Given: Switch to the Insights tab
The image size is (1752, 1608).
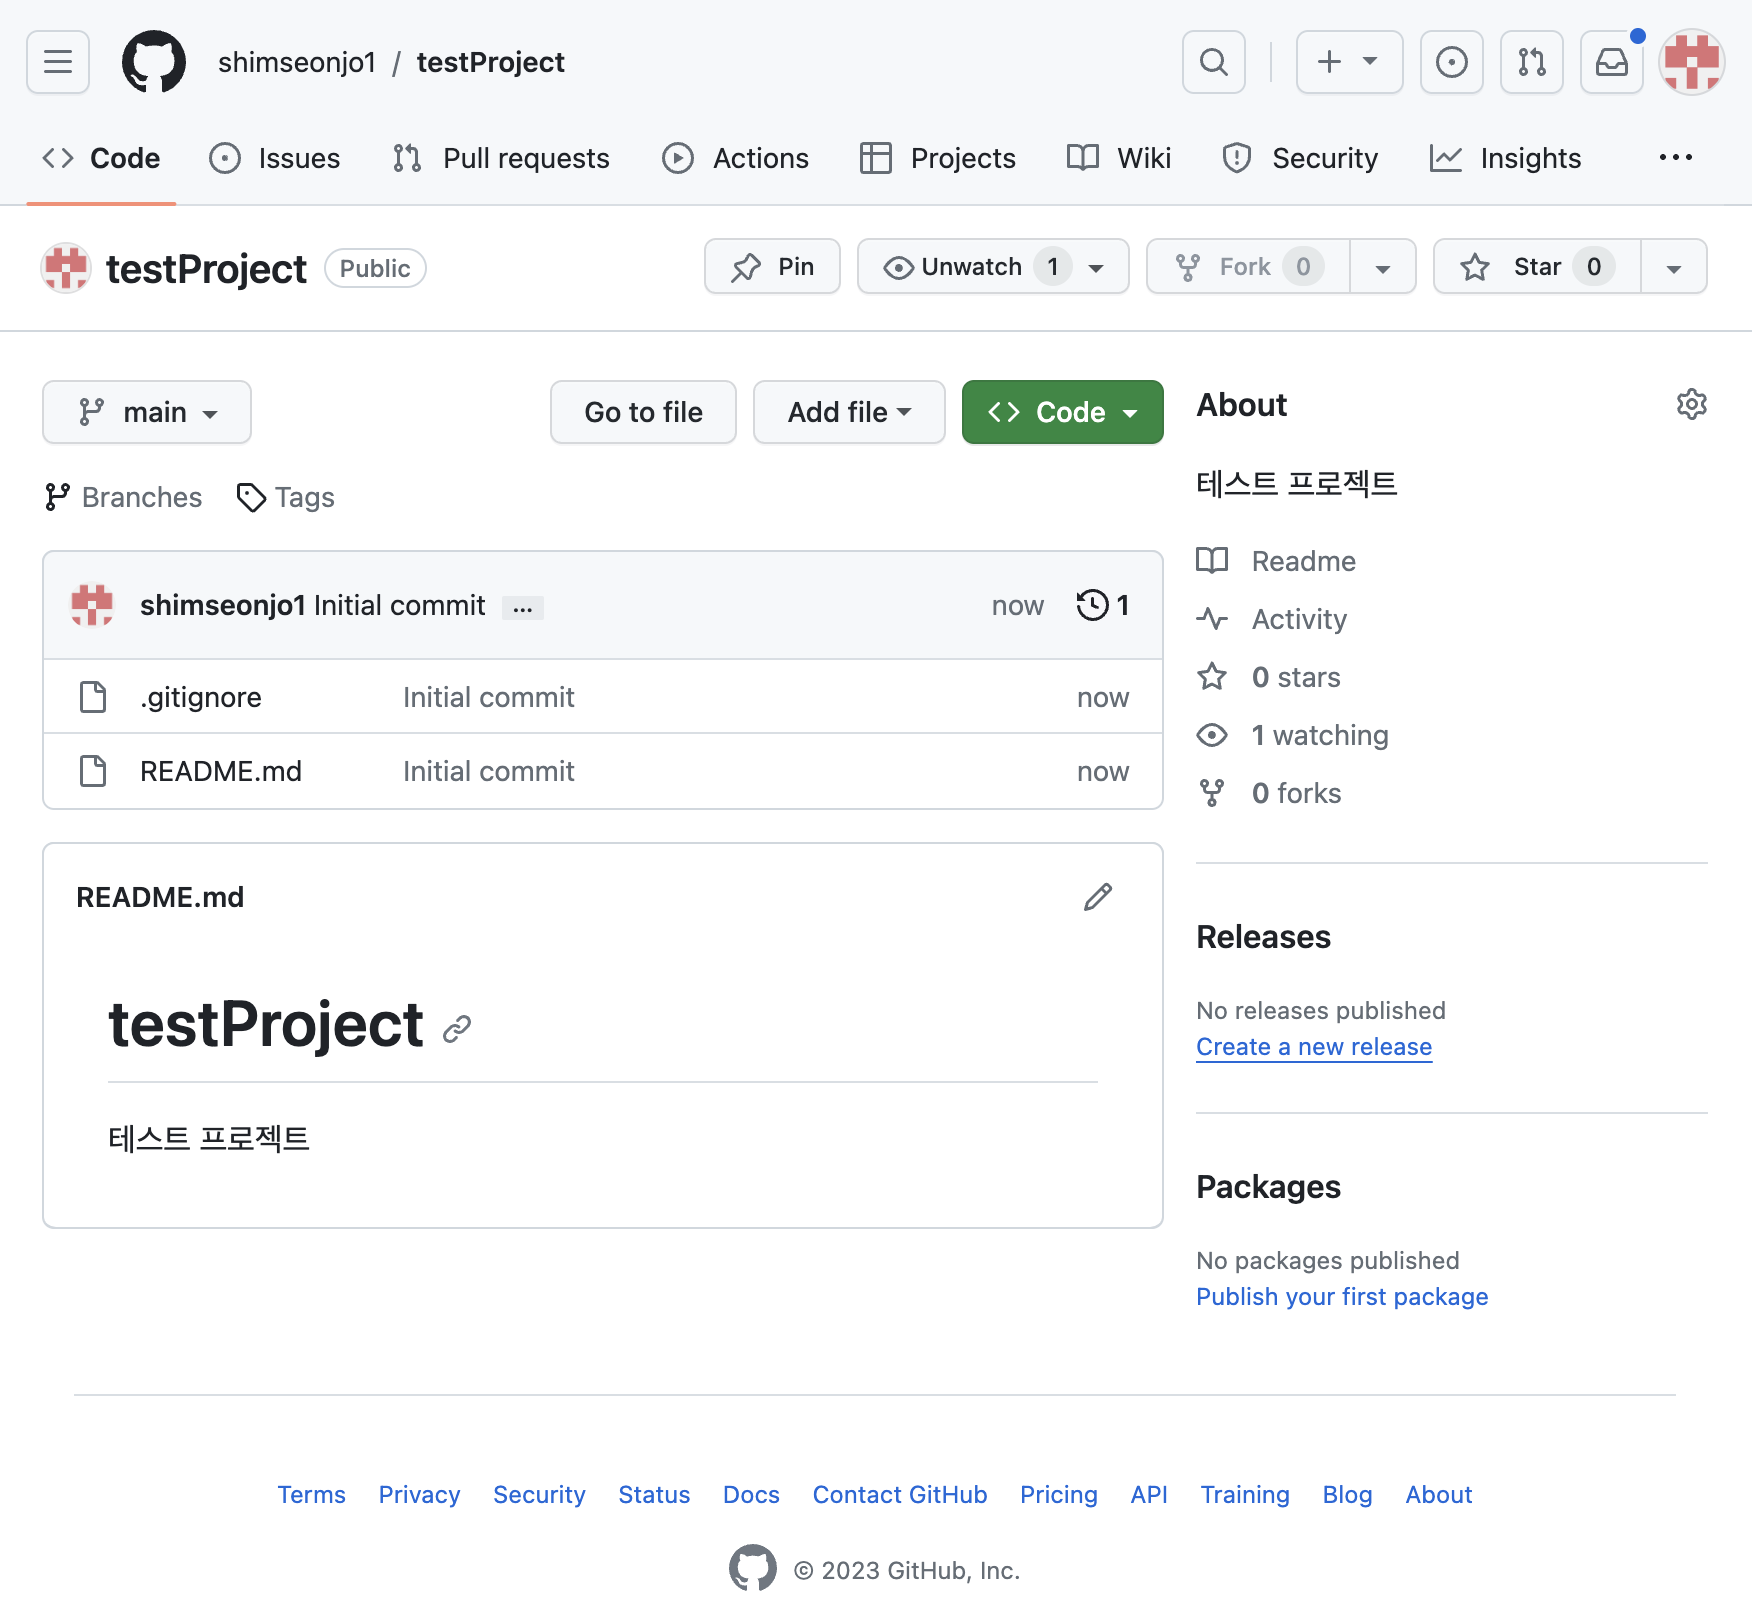Looking at the screenshot, I should (1506, 158).
